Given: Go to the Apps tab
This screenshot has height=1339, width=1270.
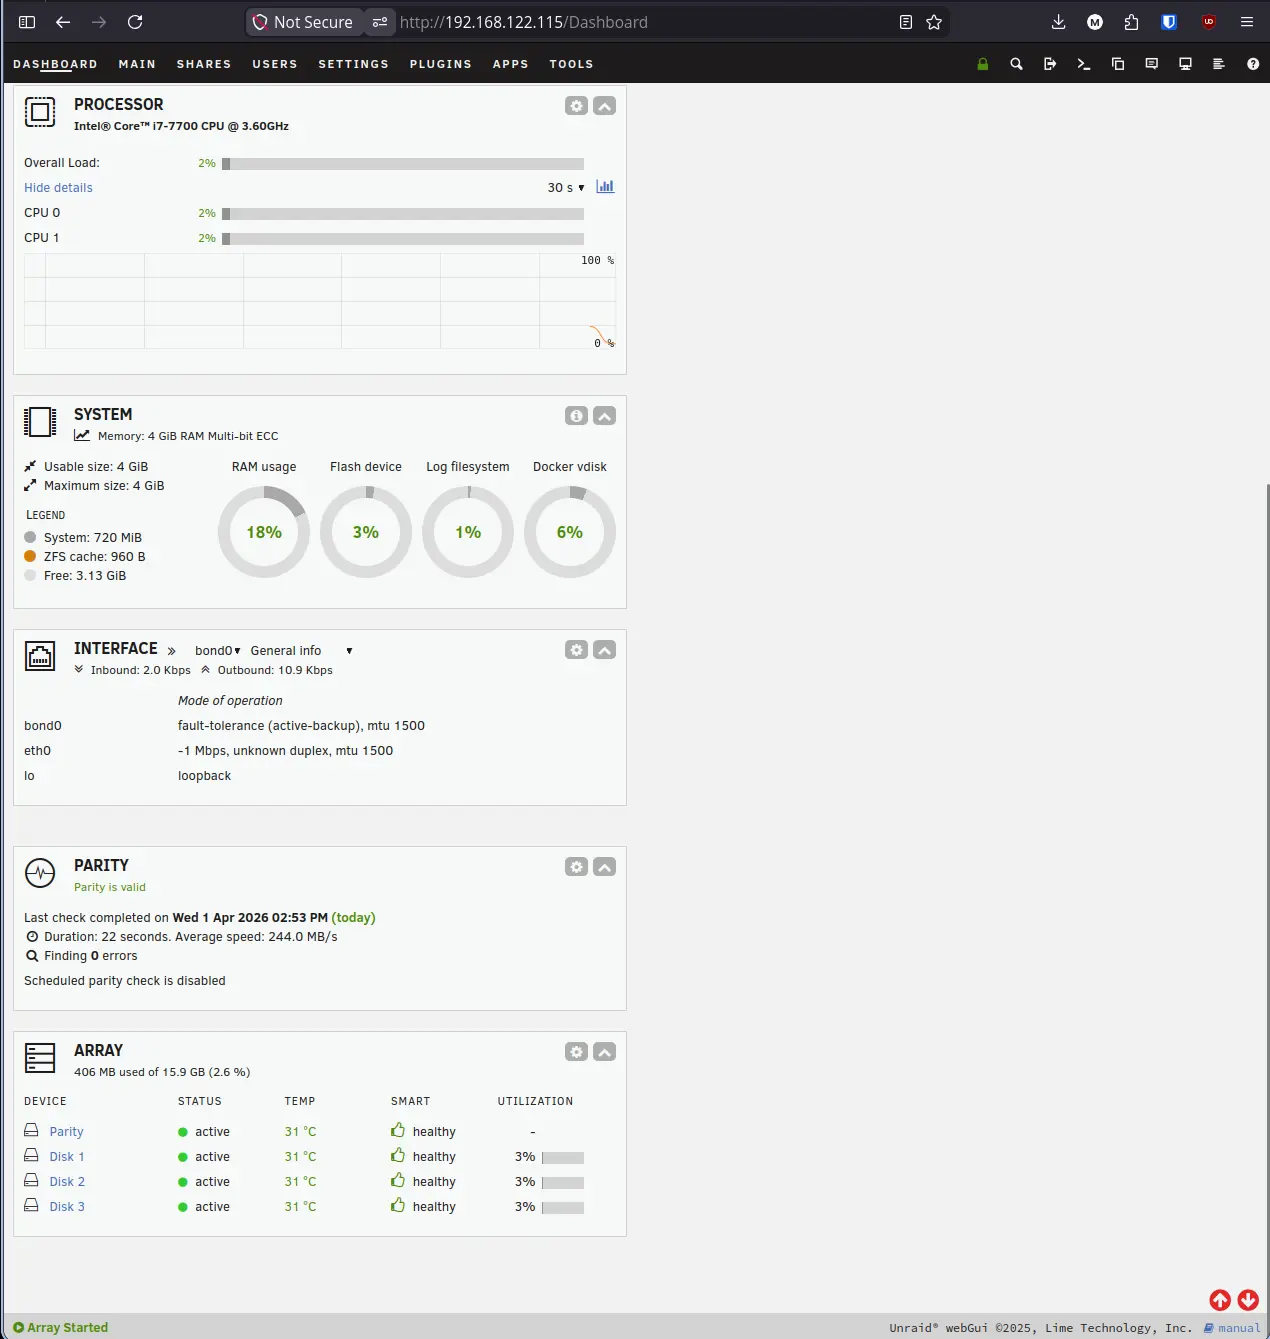Looking at the screenshot, I should tap(510, 64).
